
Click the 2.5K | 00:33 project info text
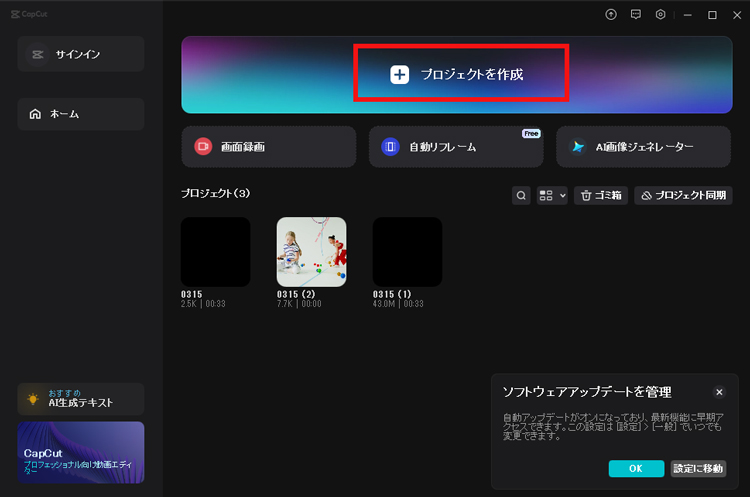203,304
